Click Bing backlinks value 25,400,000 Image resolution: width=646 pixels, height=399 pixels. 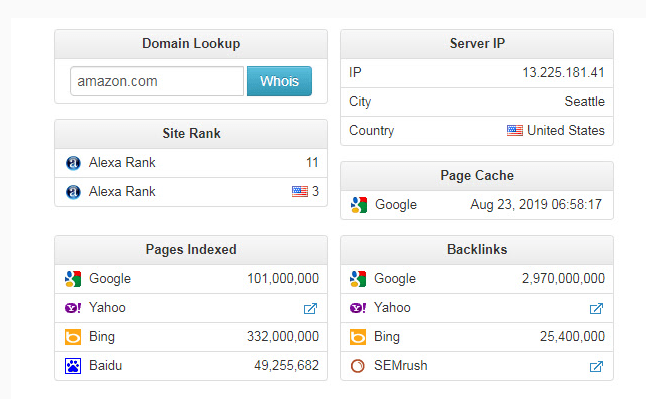coord(572,336)
